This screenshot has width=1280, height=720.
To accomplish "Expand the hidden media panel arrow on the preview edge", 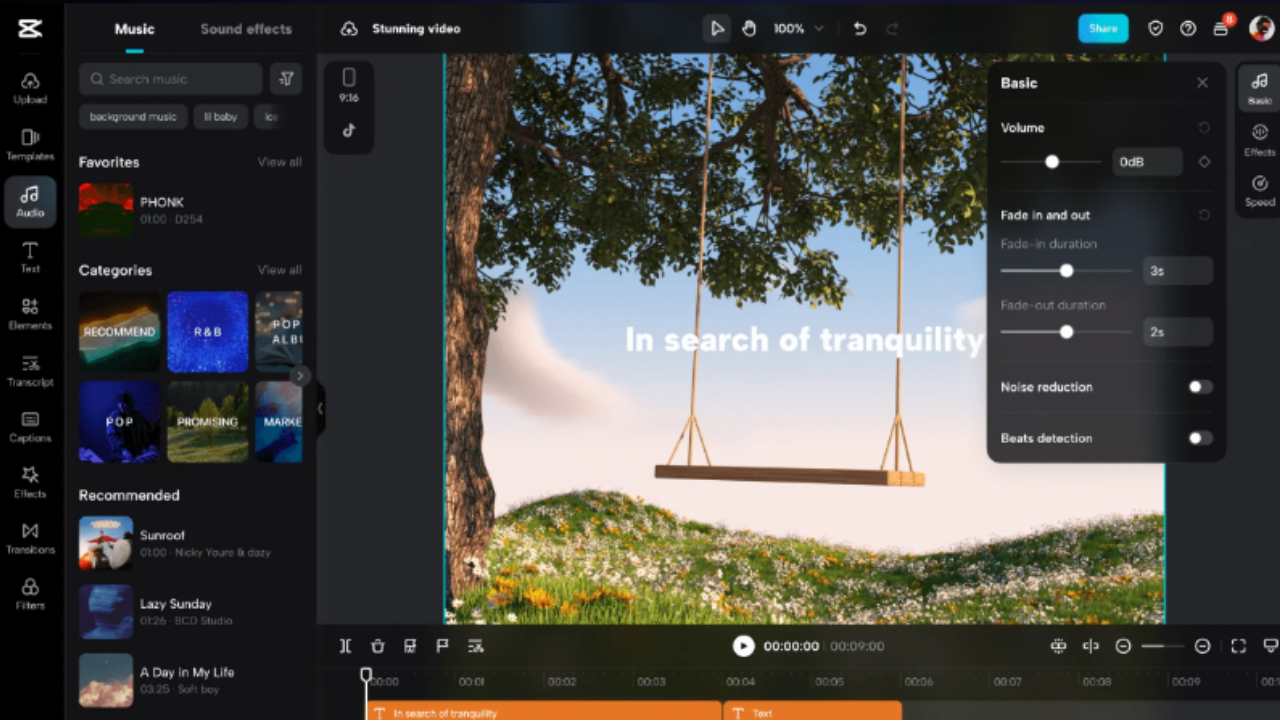I will [320, 408].
